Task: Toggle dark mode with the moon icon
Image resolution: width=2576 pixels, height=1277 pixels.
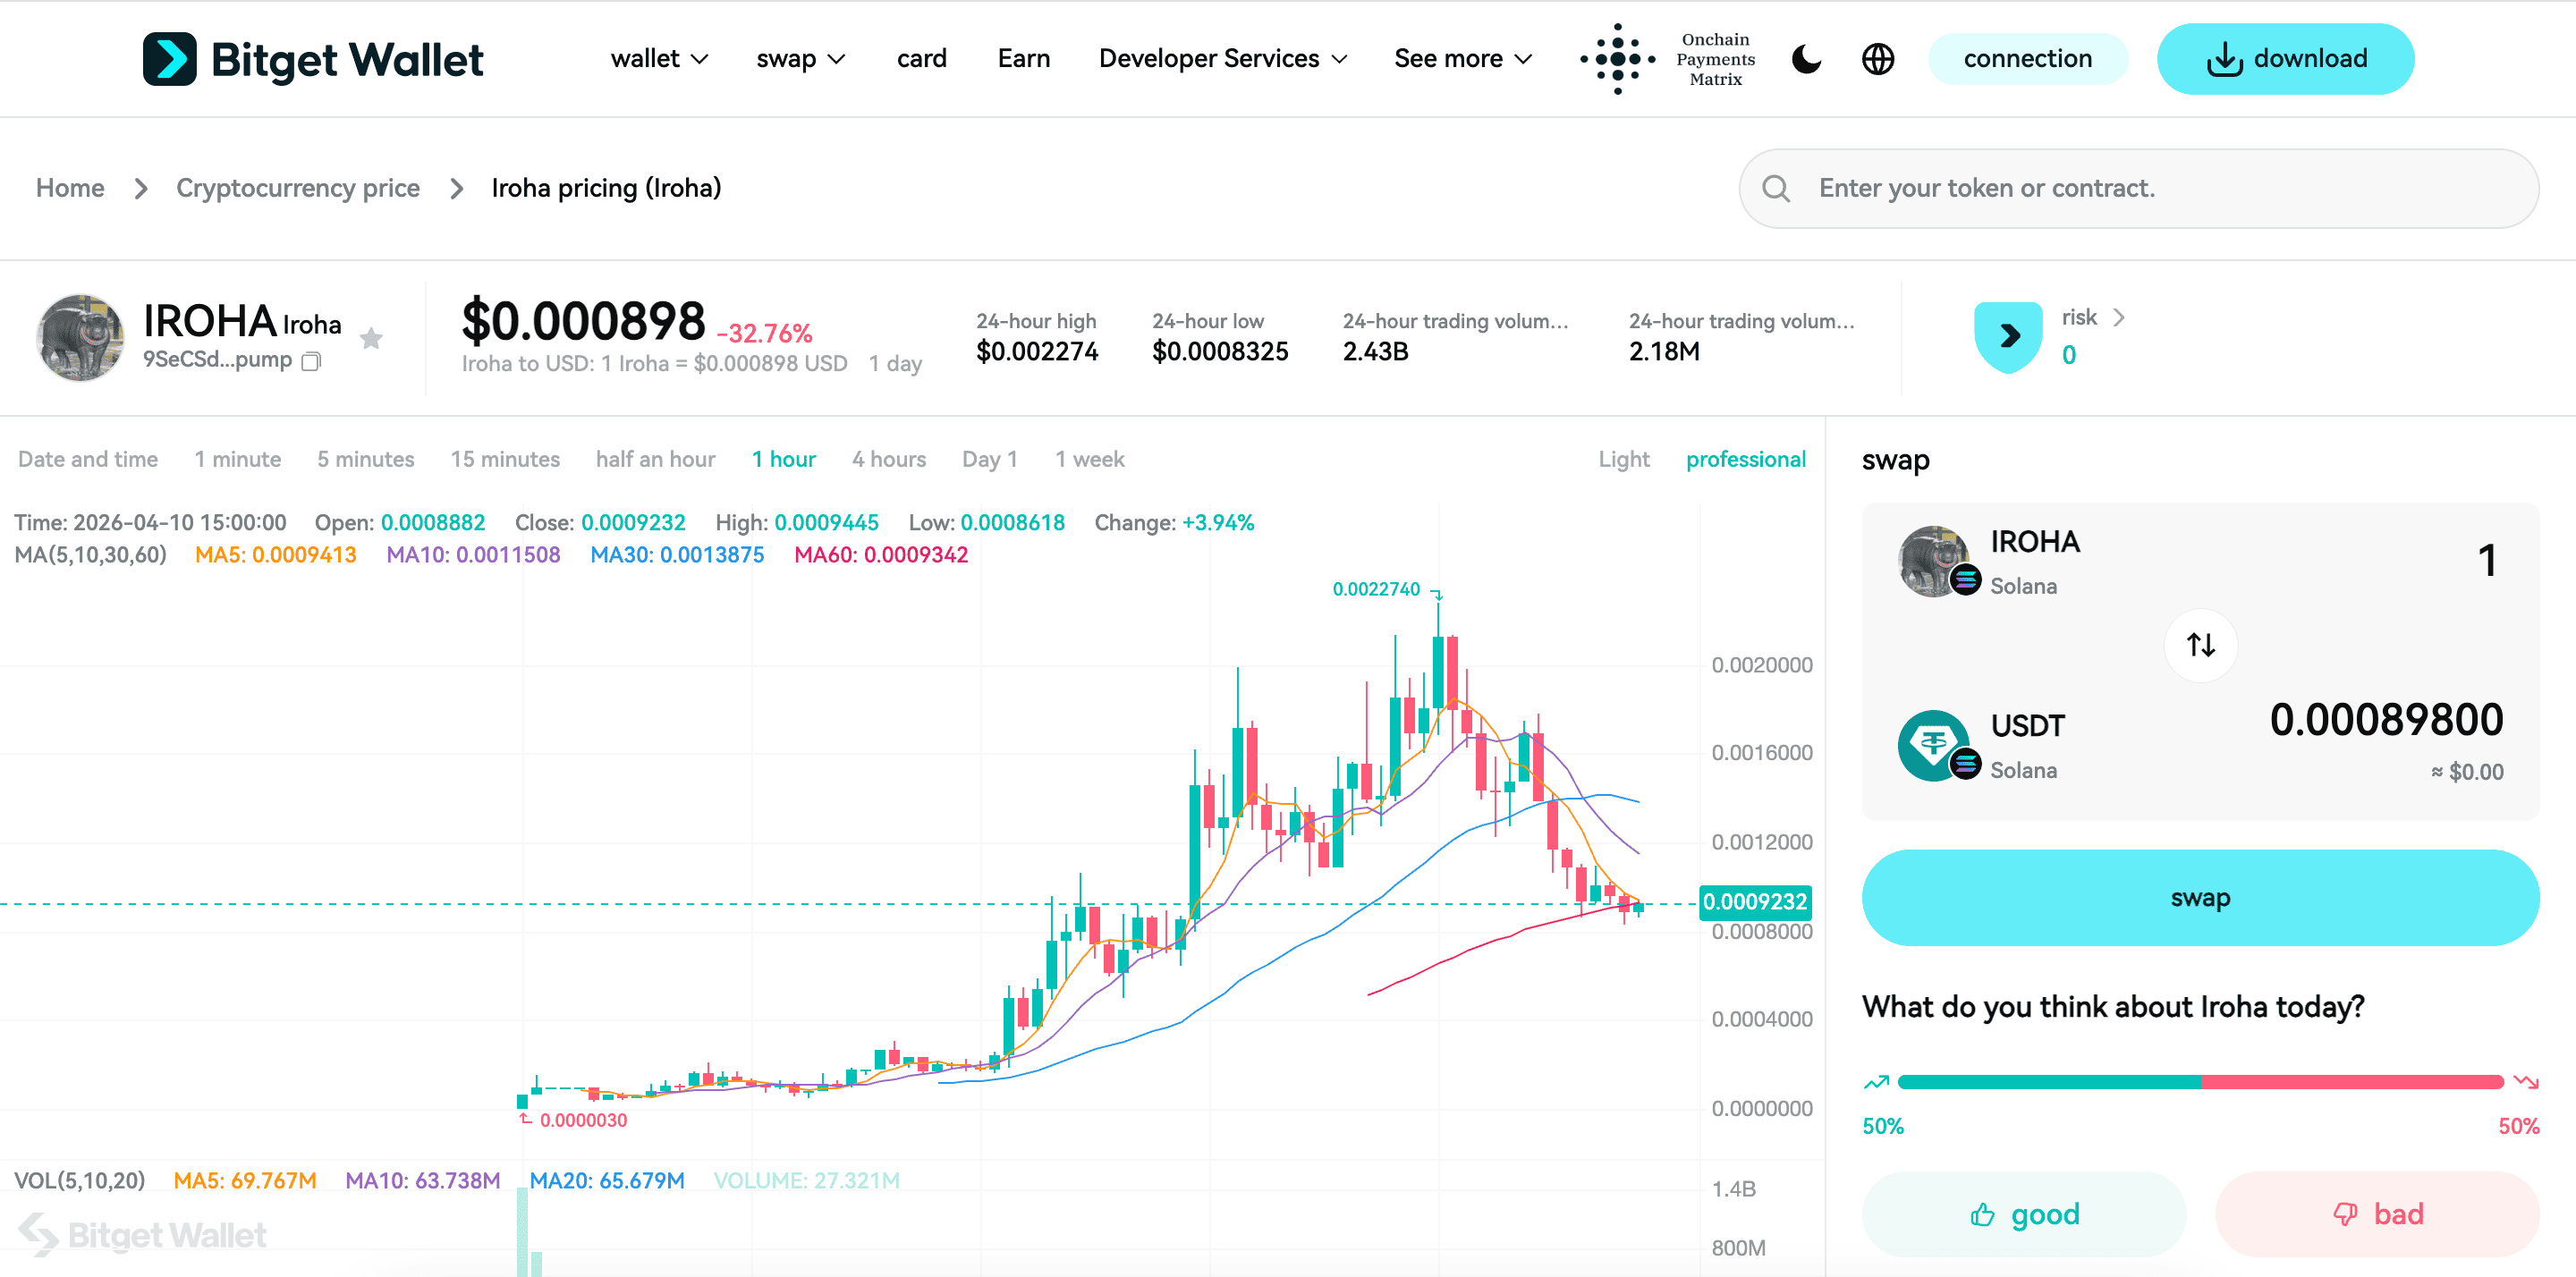Action: click(x=1805, y=59)
